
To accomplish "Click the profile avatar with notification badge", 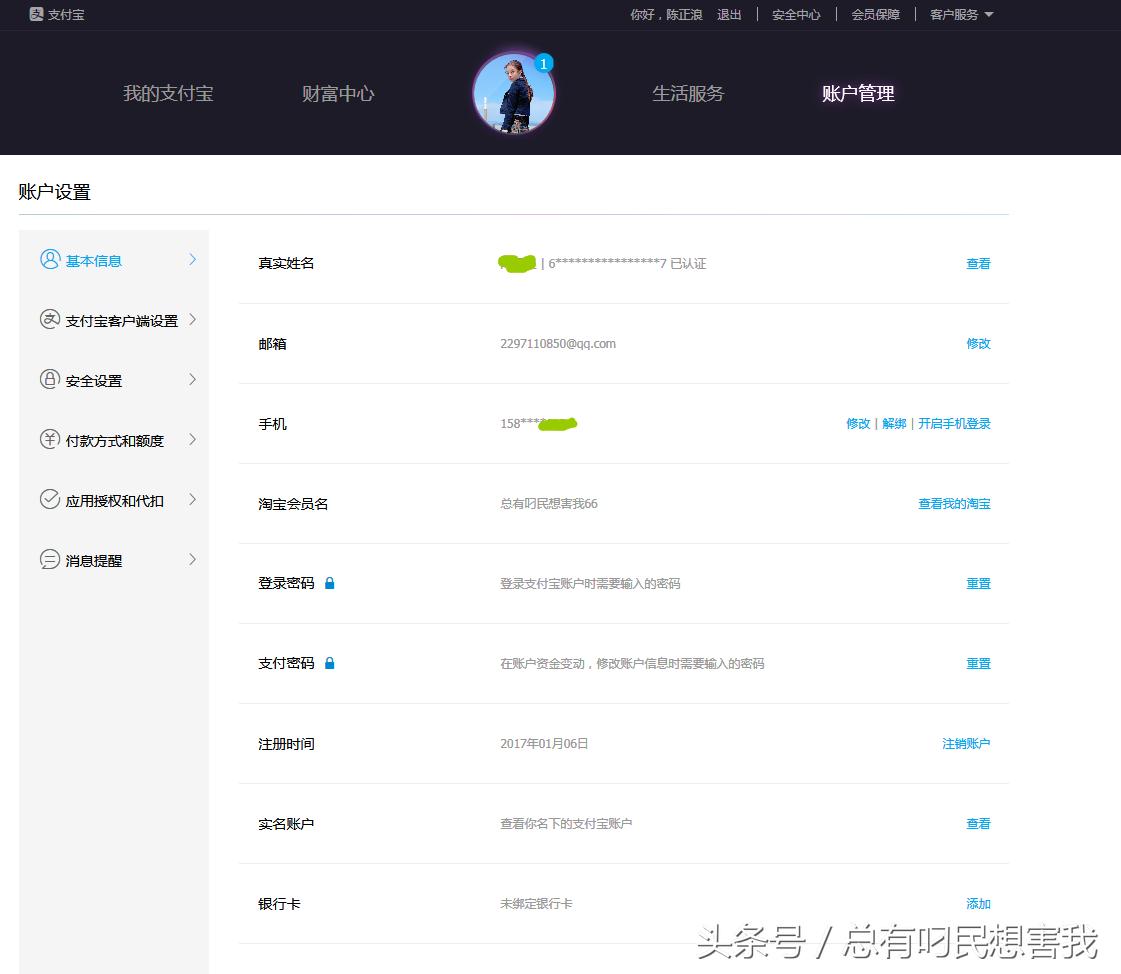I will (513, 92).
